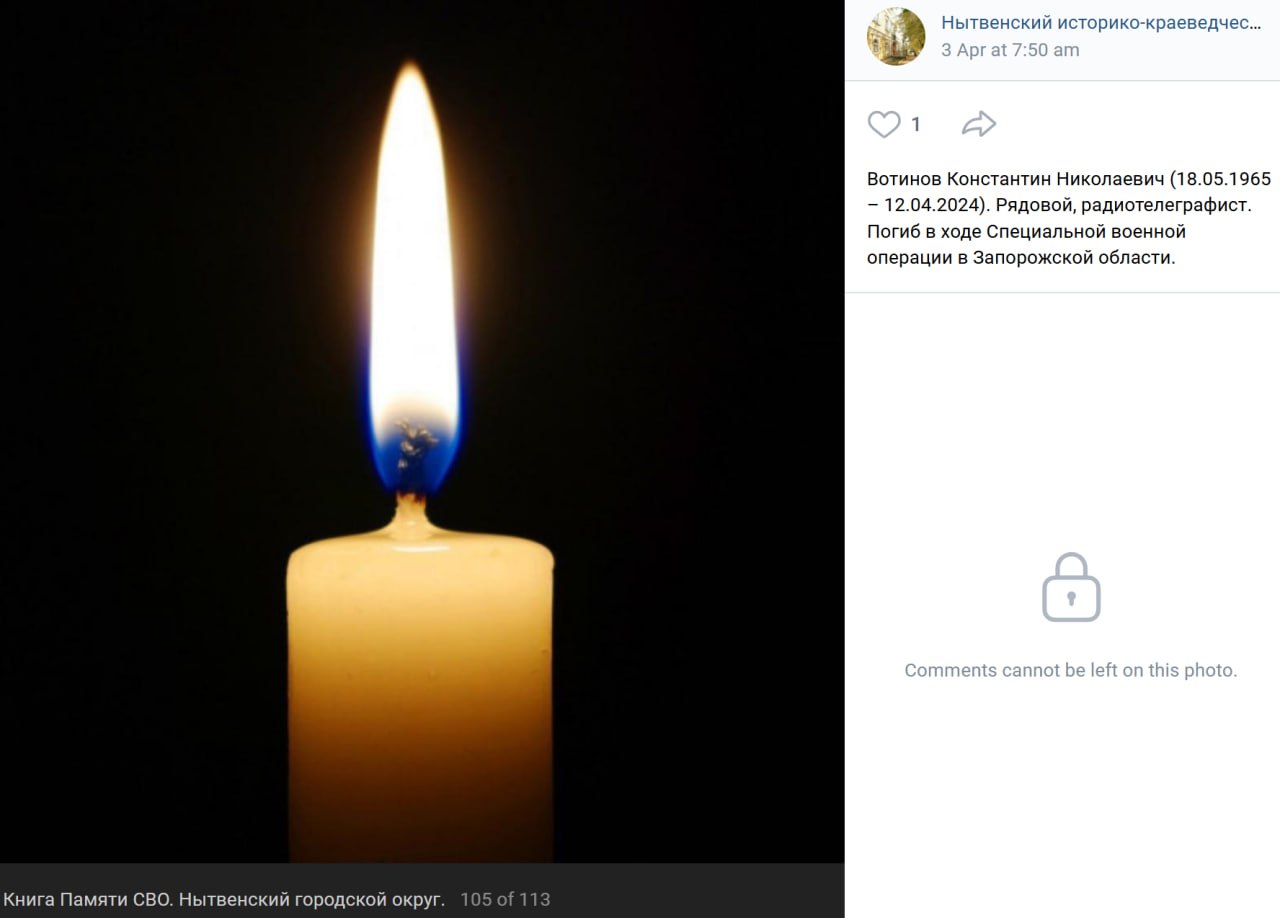Screen dimensions: 1280x918
Task: Open the post dated 3 Apr at 7:50 am
Action: tap(1010, 50)
